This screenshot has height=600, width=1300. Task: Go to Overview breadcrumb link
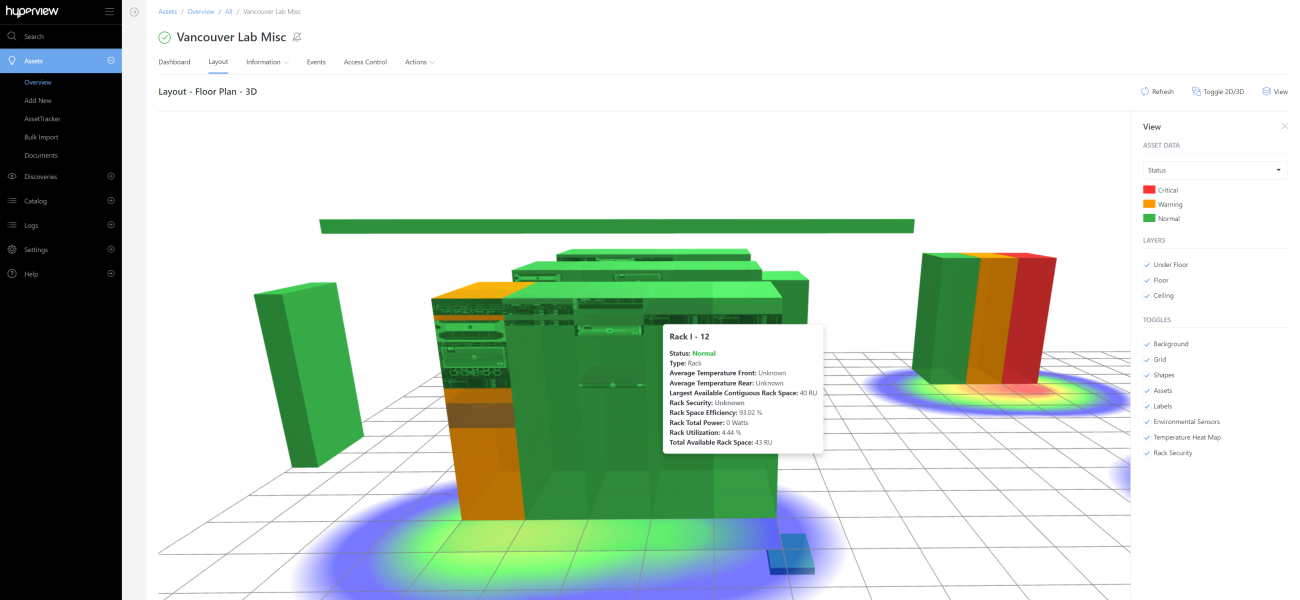click(x=201, y=11)
